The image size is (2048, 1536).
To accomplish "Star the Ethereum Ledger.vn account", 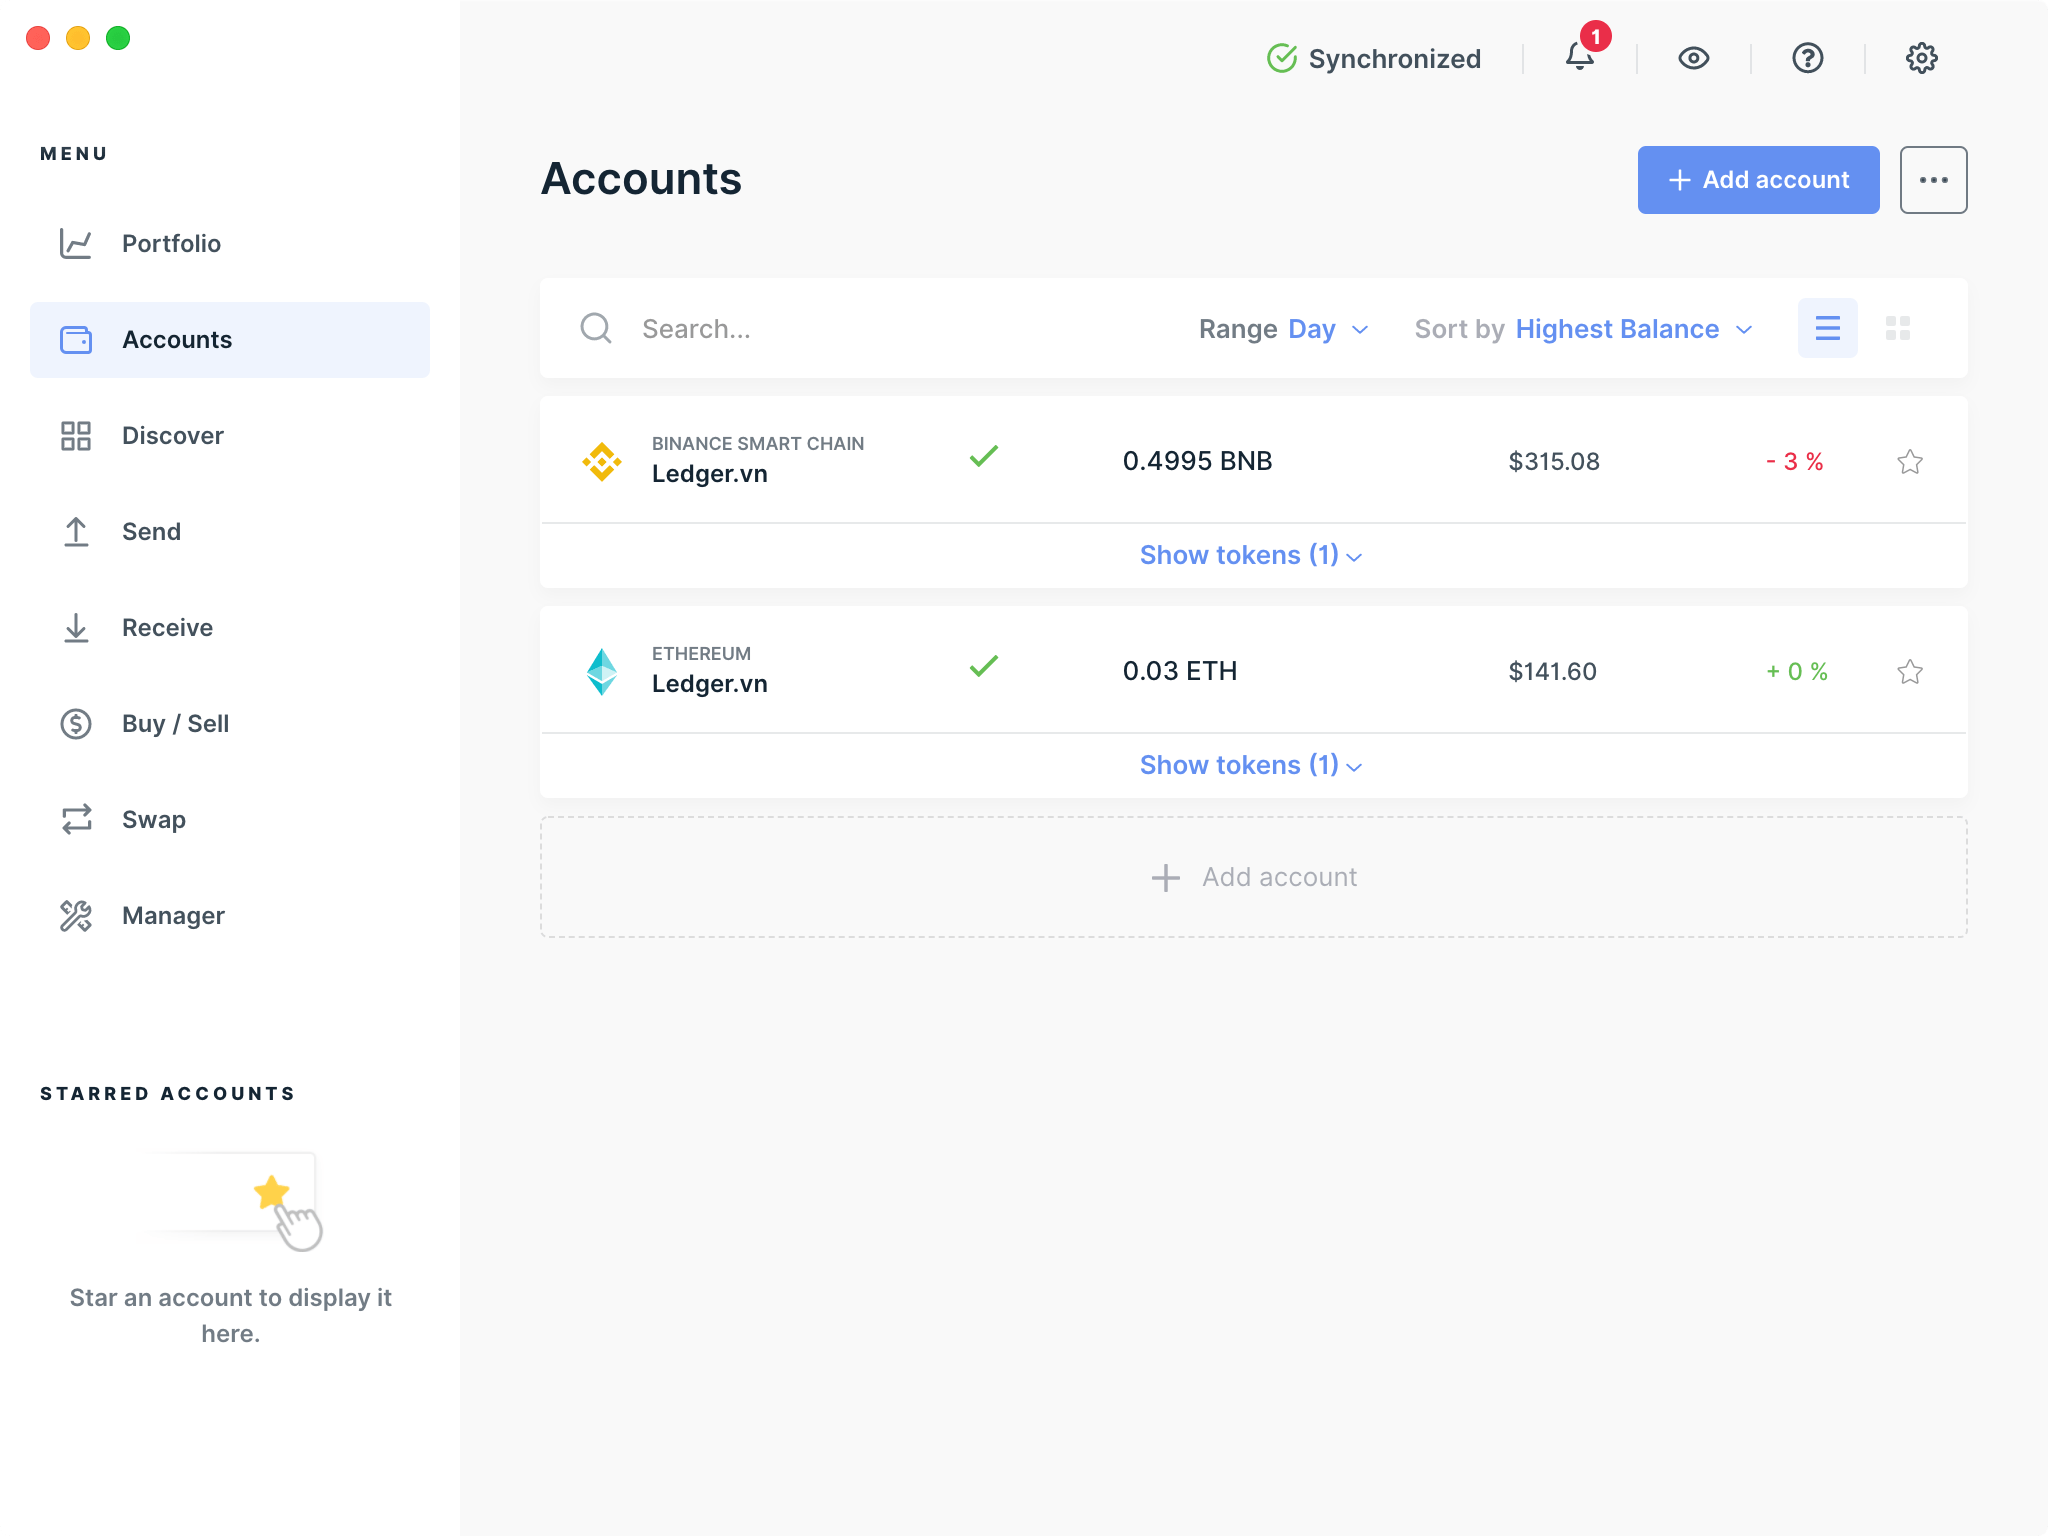I will point(1909,672).
